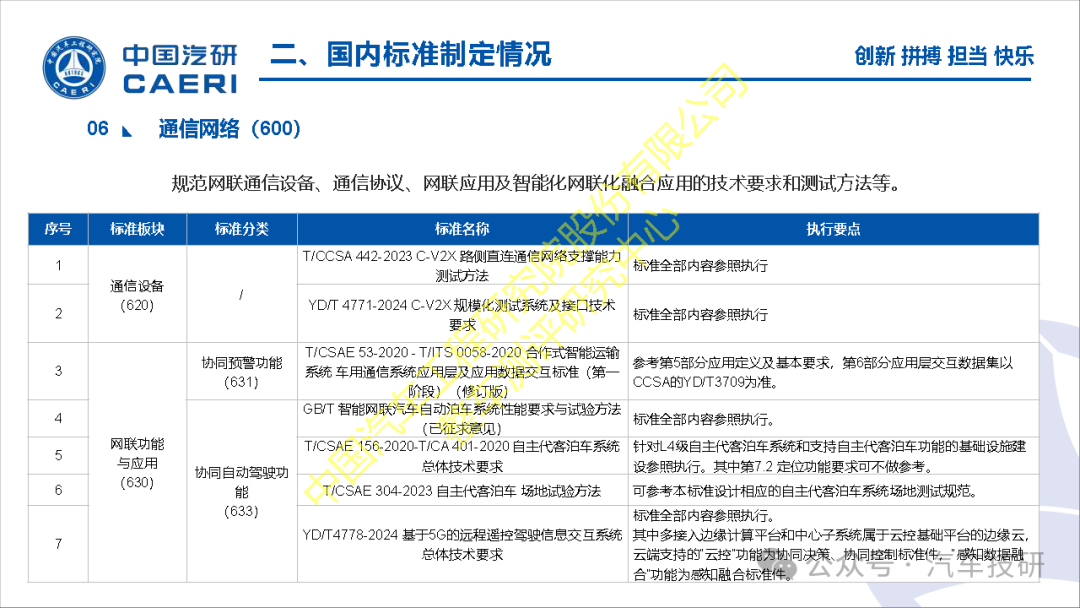Click the T/CCSA 442-2023 C-V2X standard name
Screen dimensions: 1080x608
coord(462,266)
